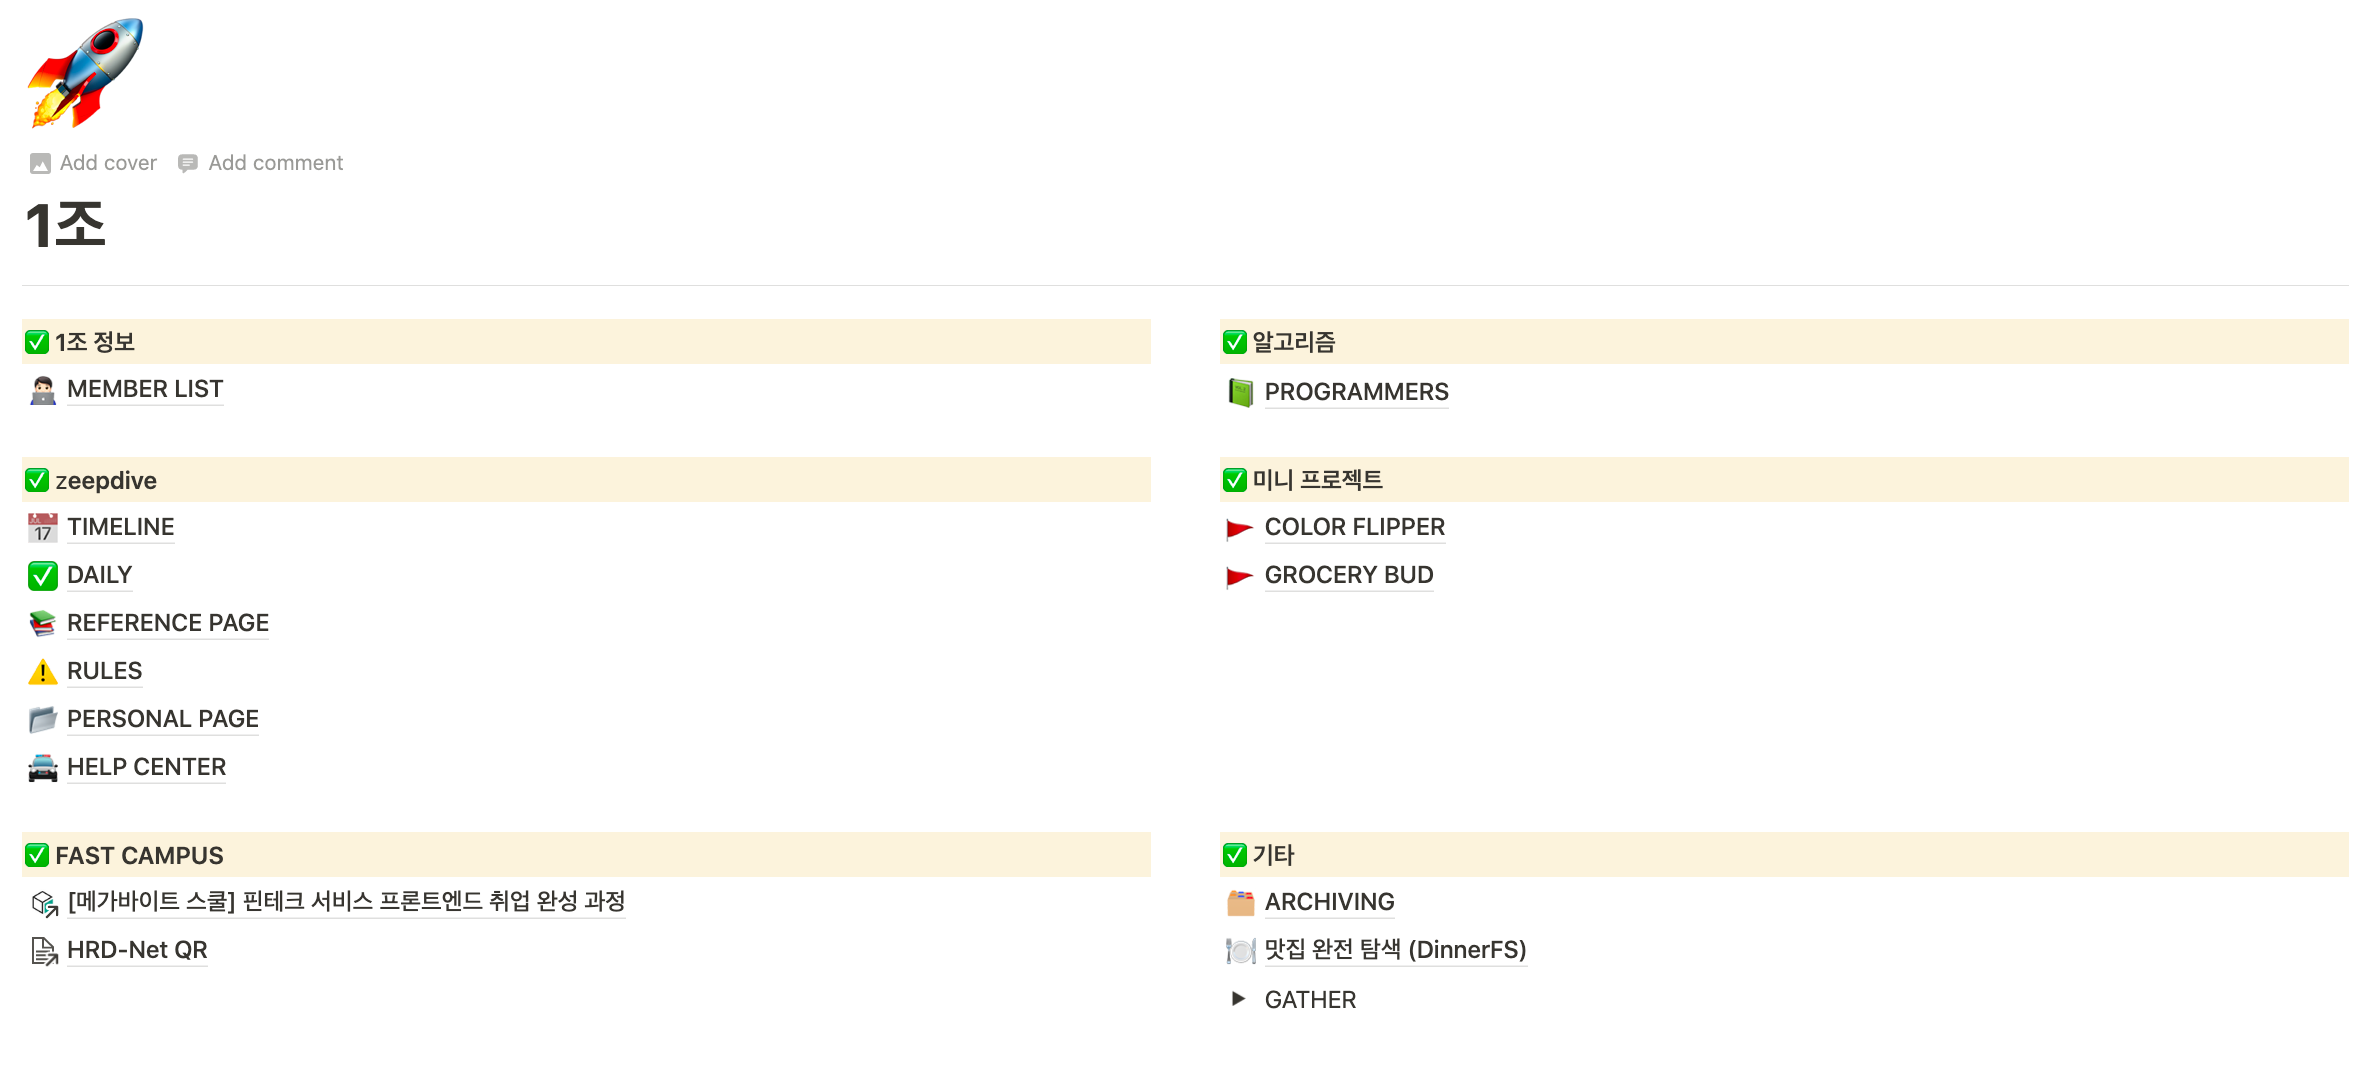
Task: Click the checkmark emoji on zeepdive heading
Action: 37,481
